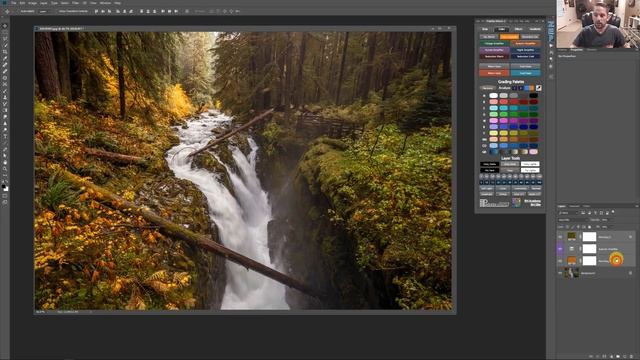
Task: Click the lock position icon
Action: coord(578,227)
